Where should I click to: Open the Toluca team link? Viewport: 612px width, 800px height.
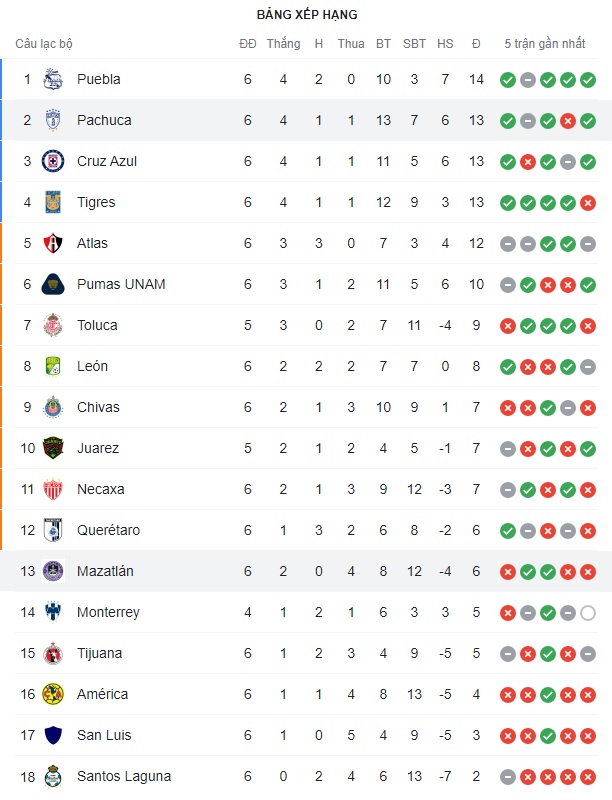97,325
